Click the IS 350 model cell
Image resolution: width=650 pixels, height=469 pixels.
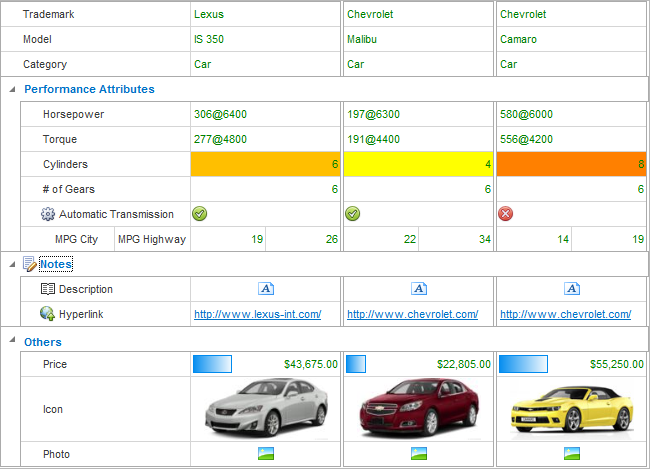(265, 39)
